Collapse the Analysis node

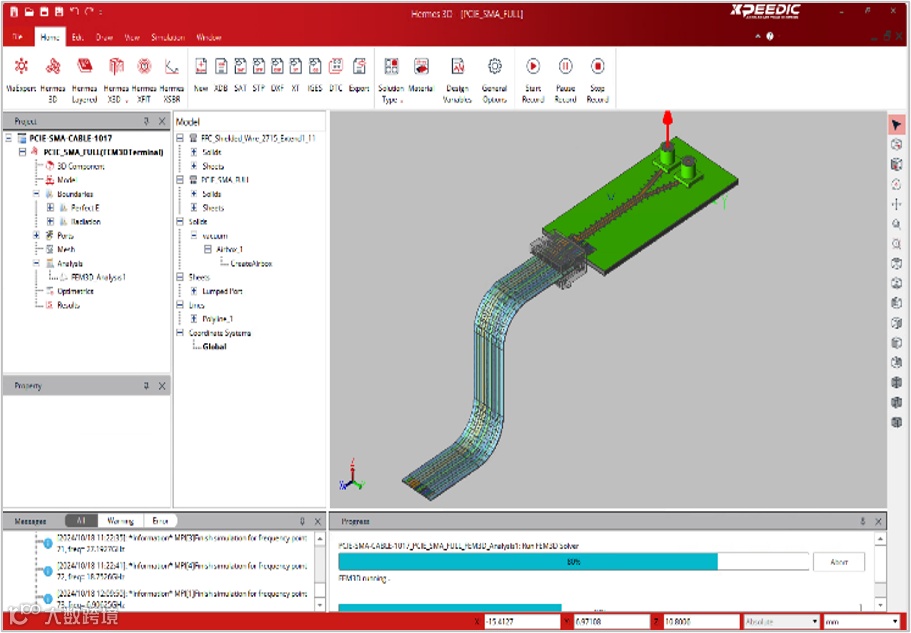click(36, 264)
